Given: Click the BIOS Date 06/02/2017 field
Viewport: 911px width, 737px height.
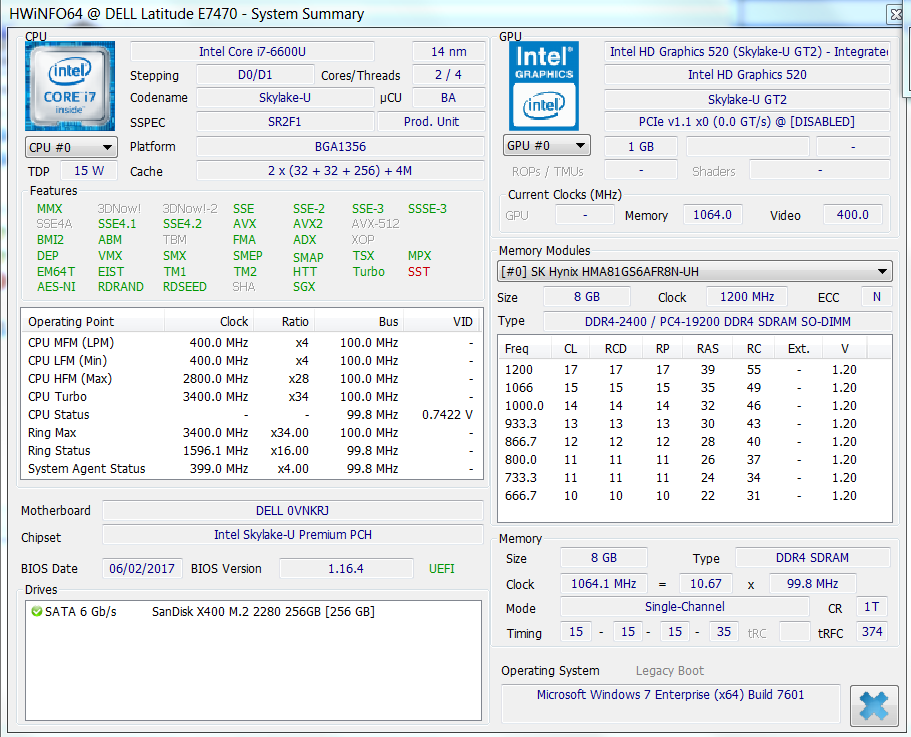Looking at the screenshot, I should (x=141, y=568).
